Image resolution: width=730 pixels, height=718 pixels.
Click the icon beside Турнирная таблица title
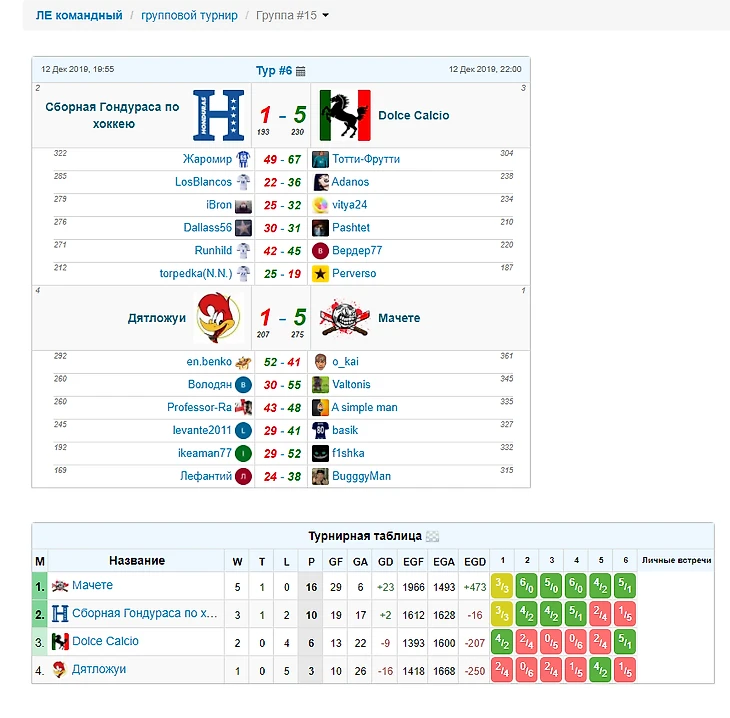433,536
